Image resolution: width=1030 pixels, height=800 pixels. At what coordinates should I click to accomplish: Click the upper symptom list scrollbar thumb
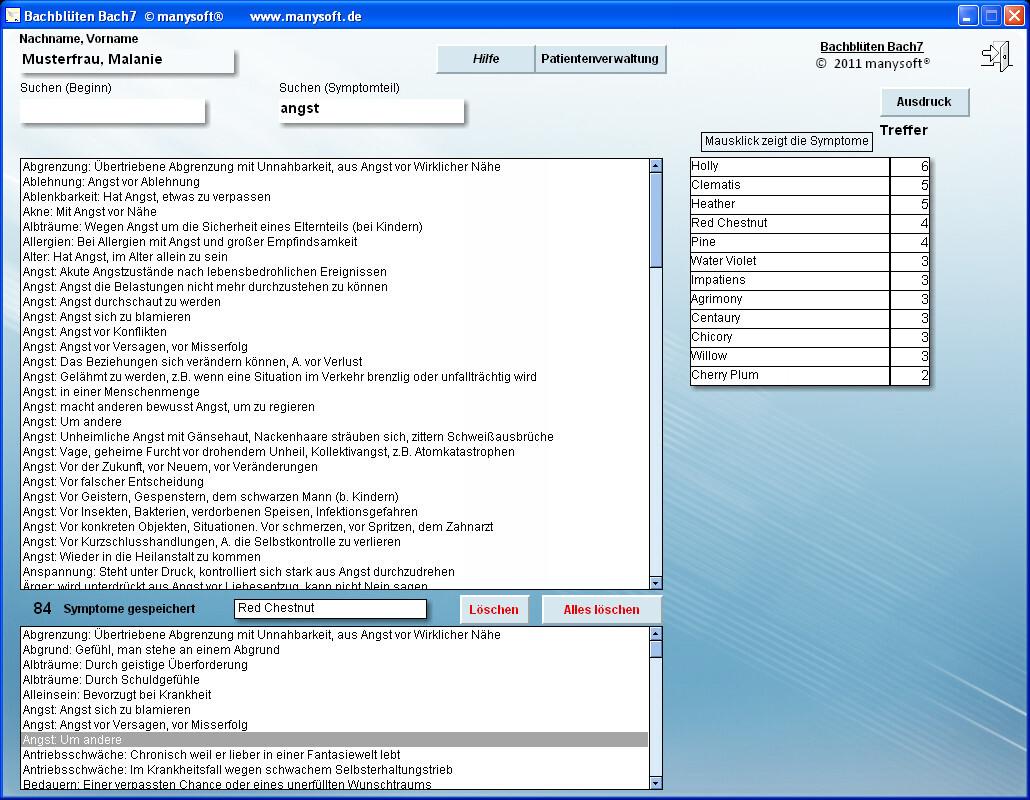pos(656,220)
